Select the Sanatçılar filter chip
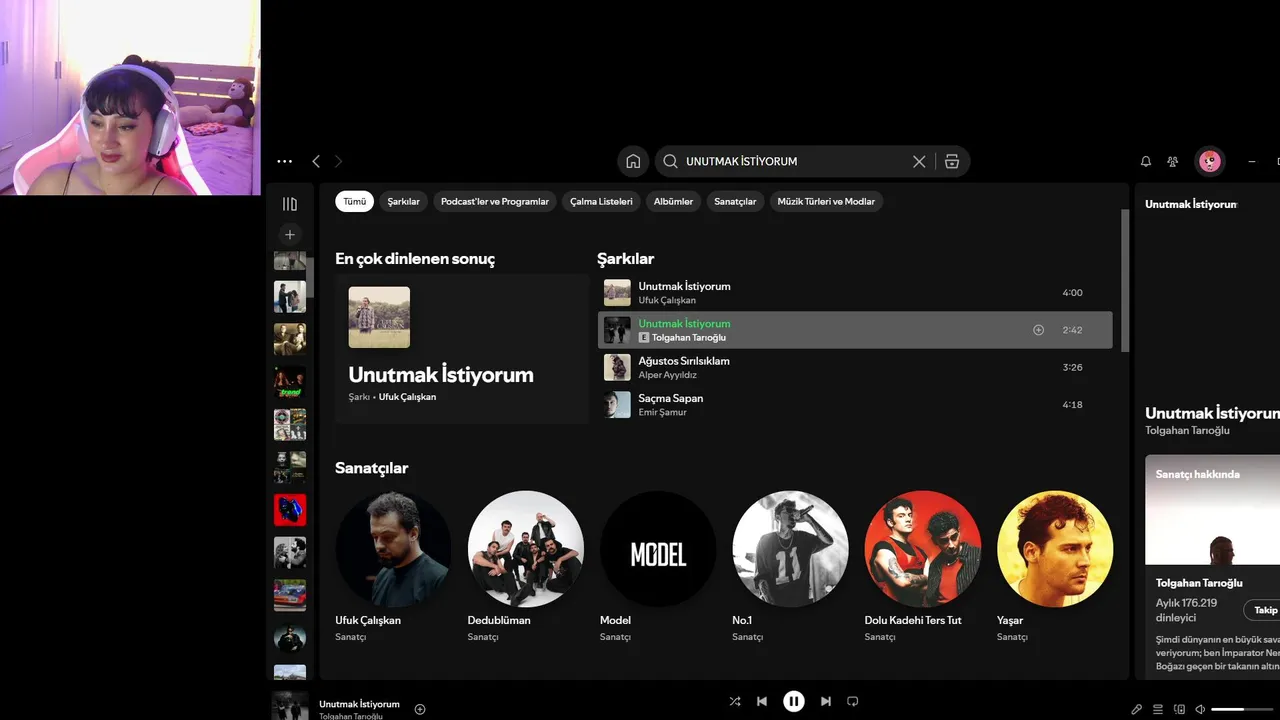 pyautogui.click(x=735, y=201)
